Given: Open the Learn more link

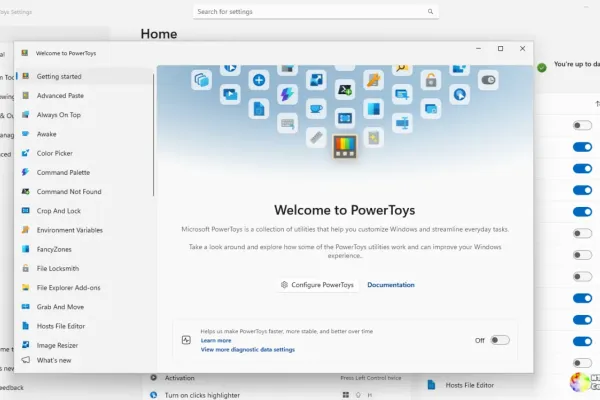Looking at the screenshot, I should click(216, 340).
